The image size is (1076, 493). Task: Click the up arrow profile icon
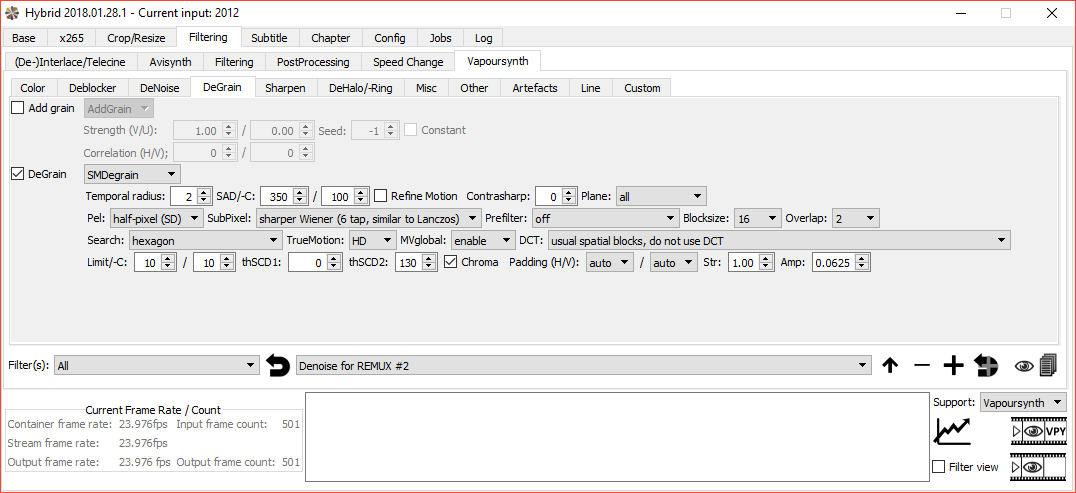tap(890, 366)
